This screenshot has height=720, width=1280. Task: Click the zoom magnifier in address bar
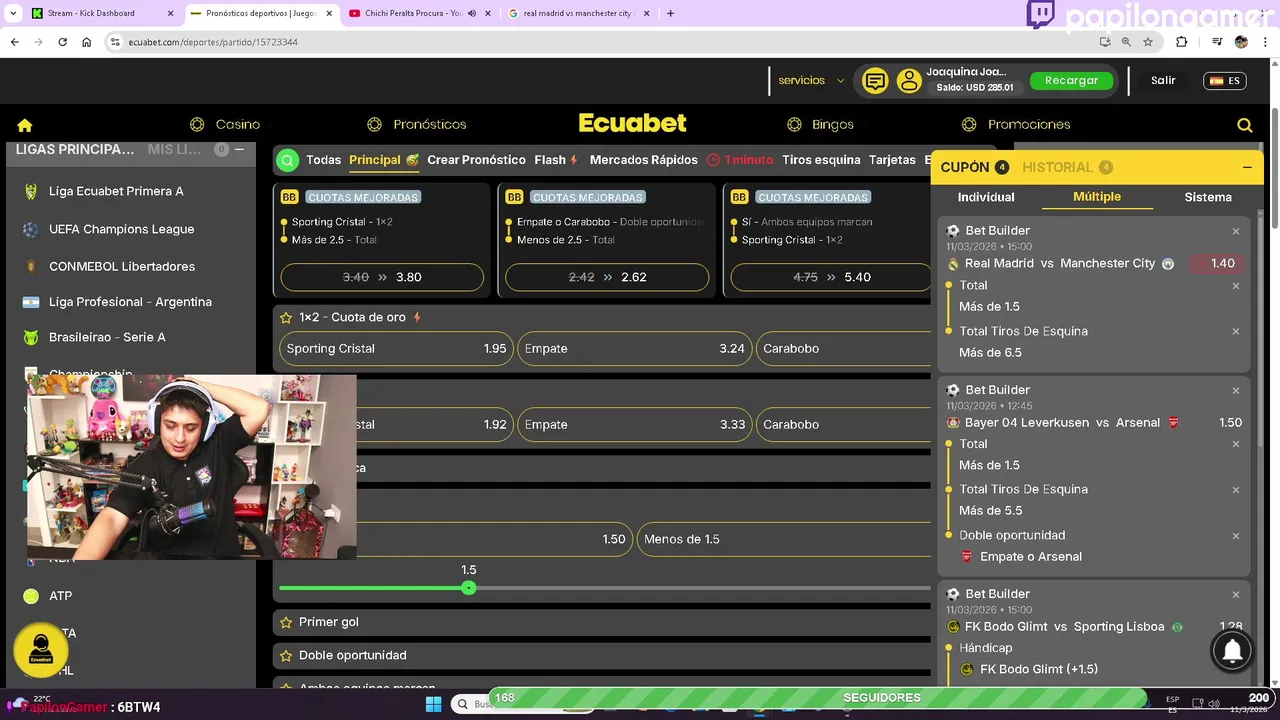pos(1126,42)
